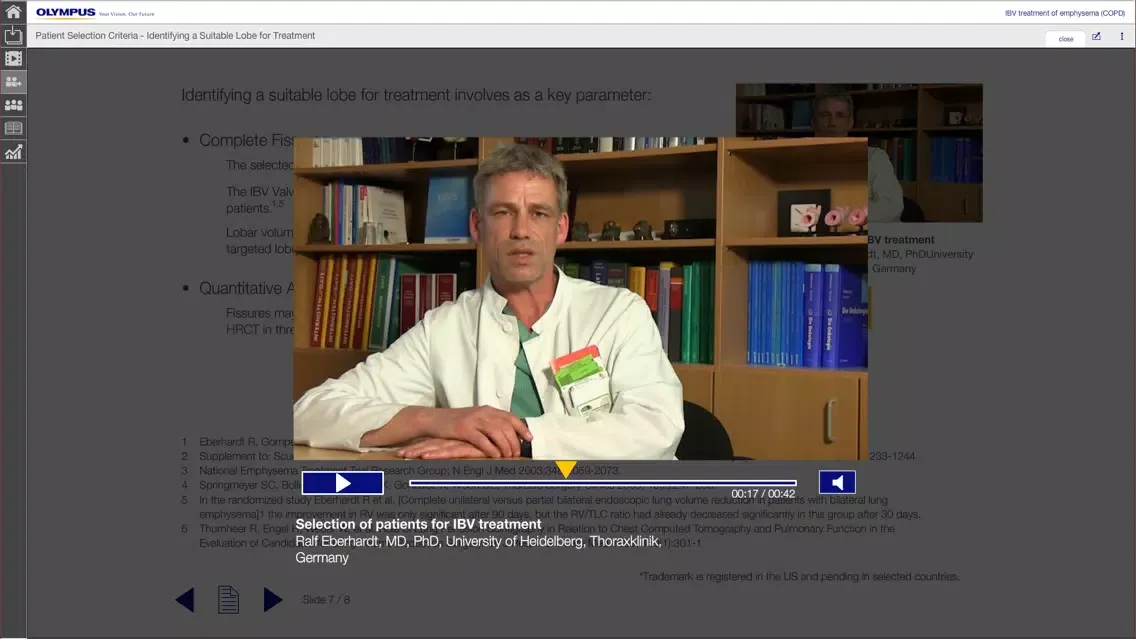Open the open-book library sidebar icon

(13, 128)
